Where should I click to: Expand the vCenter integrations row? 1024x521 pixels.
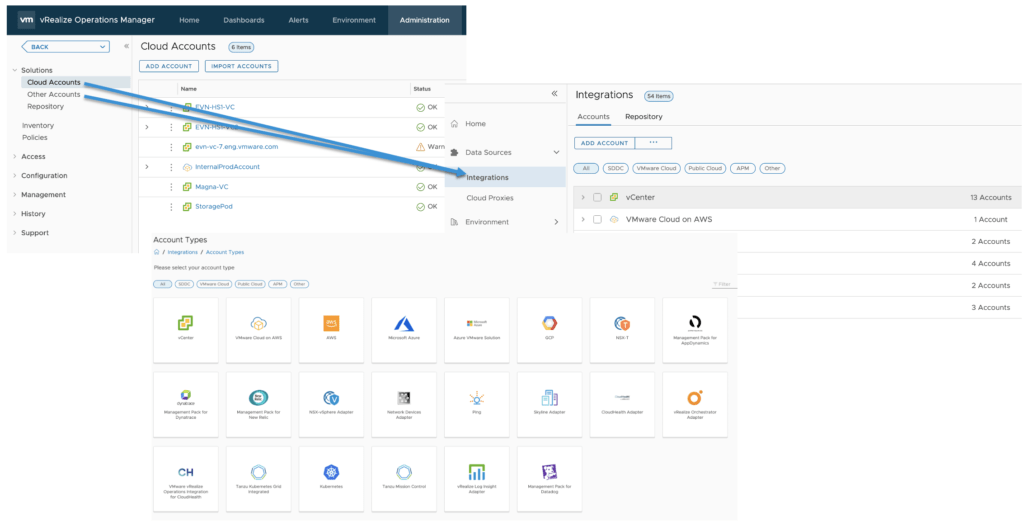(583, 197)
